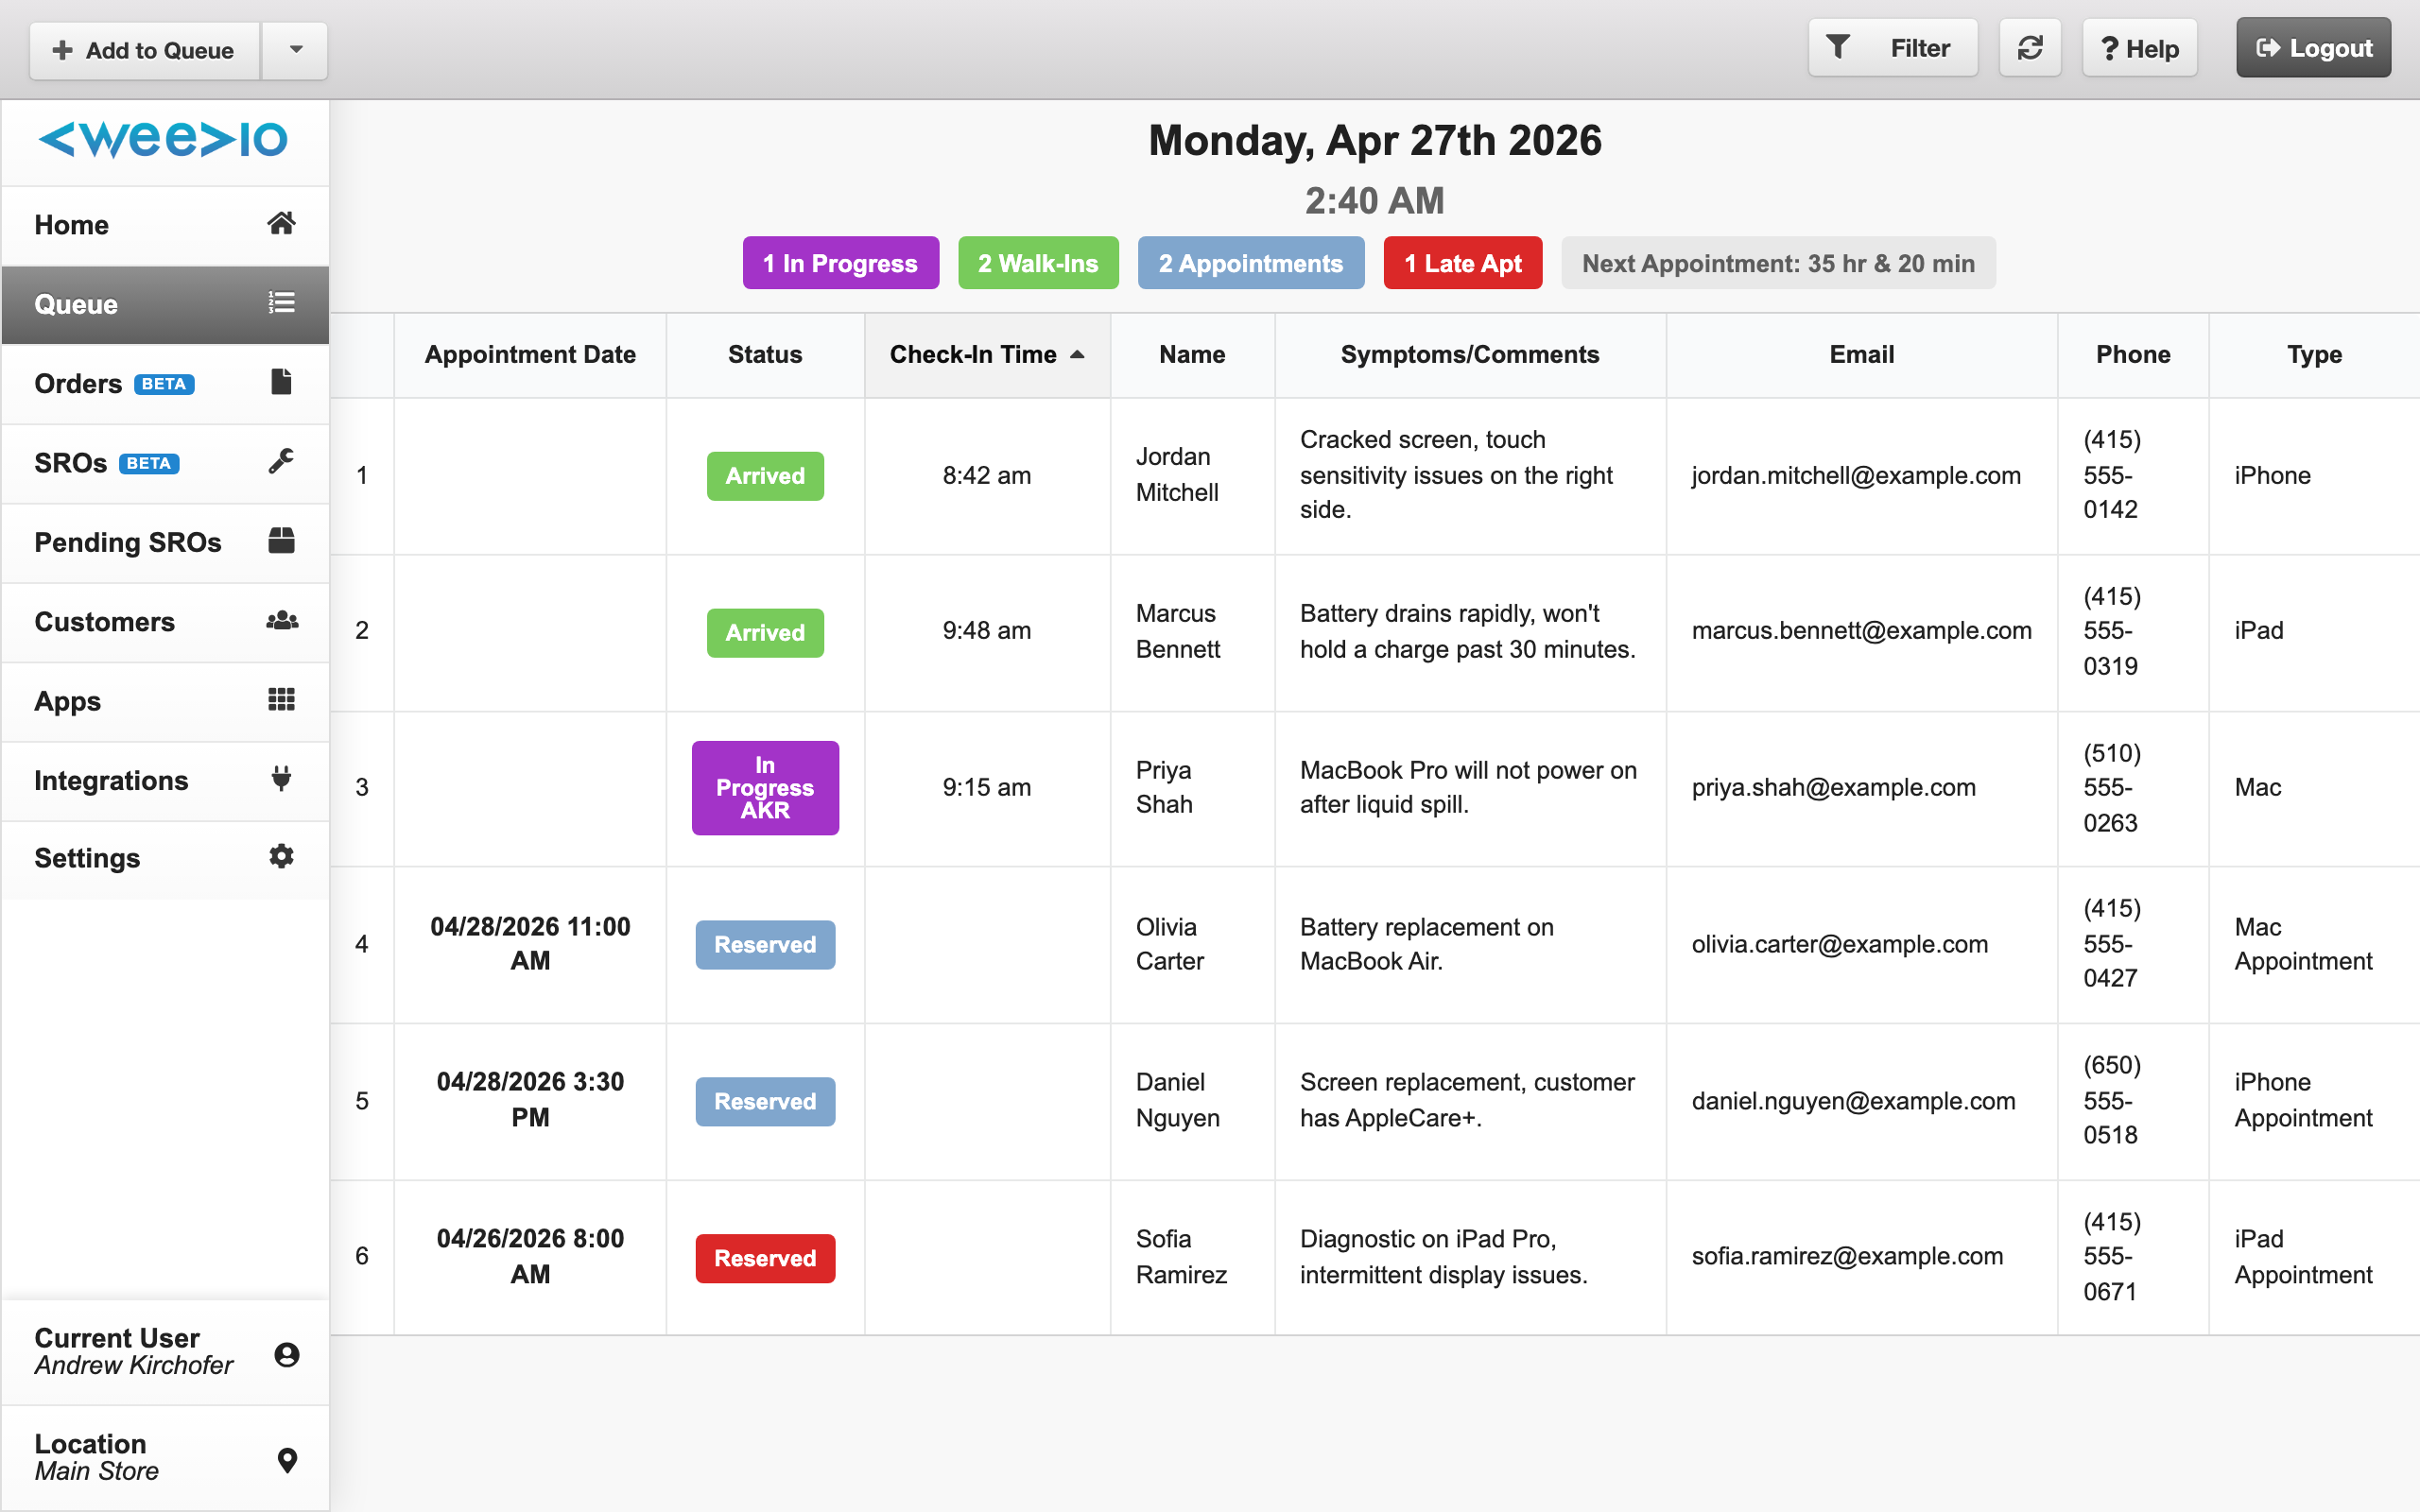This screenshot has height=1512, width=2420.
Task: Click the Help question mark icon
Action: click(x=2110, y=49)
